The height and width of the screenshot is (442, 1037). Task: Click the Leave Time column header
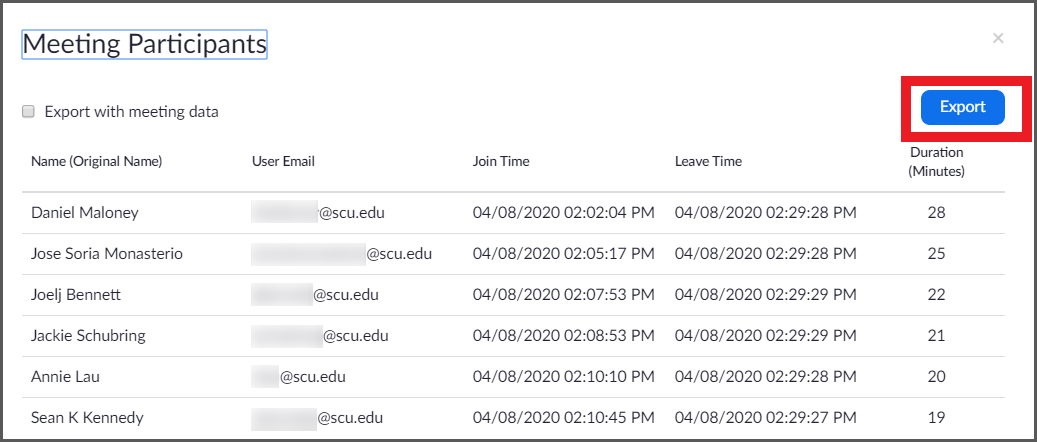click(x=708, y=161)
